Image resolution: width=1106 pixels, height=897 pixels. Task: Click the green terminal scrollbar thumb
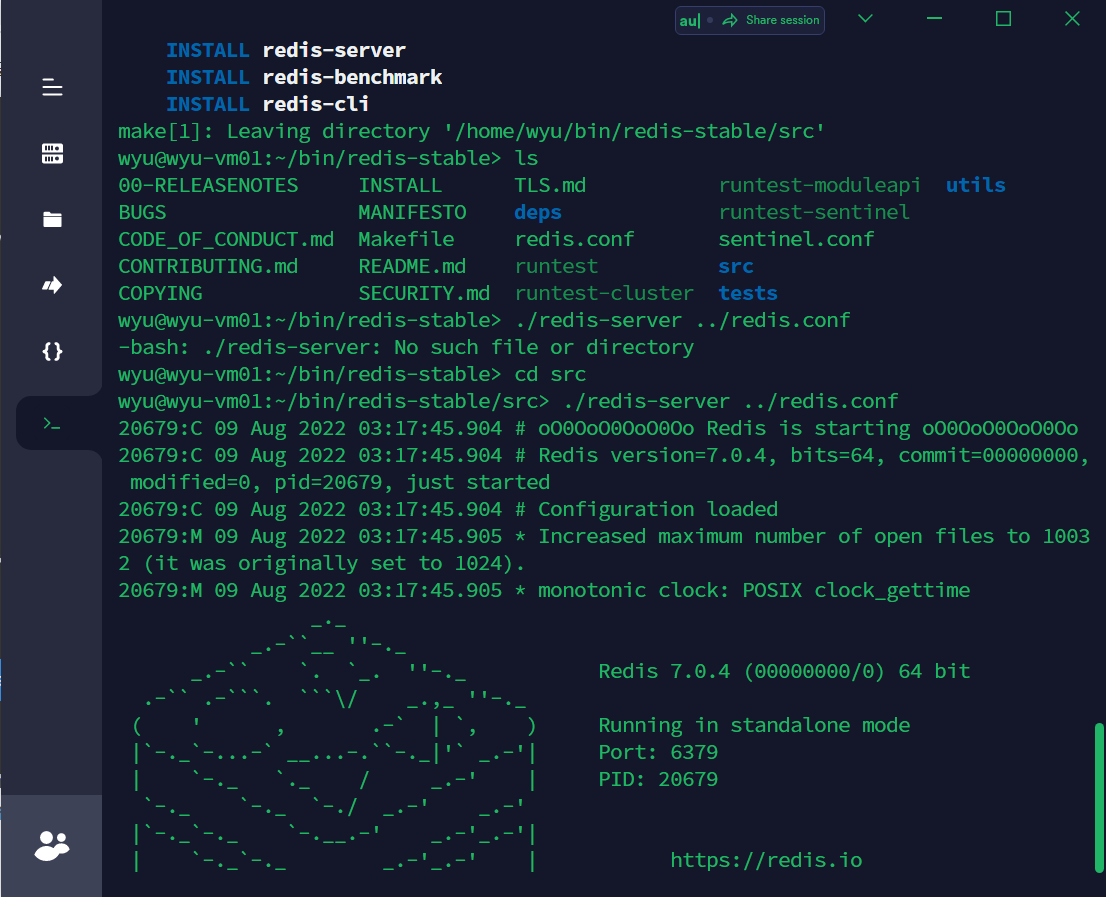(x=1099, y=797)
